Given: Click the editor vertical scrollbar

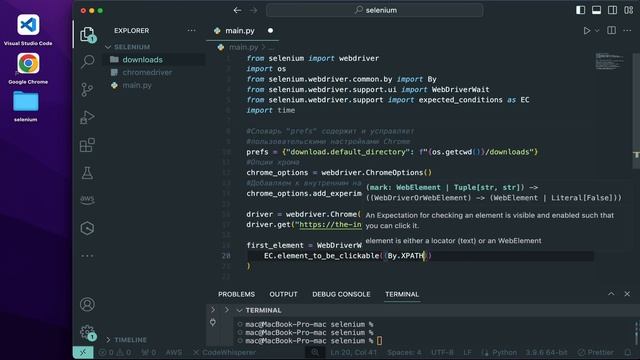Looking at the screenshot, I should click(636, 110).
